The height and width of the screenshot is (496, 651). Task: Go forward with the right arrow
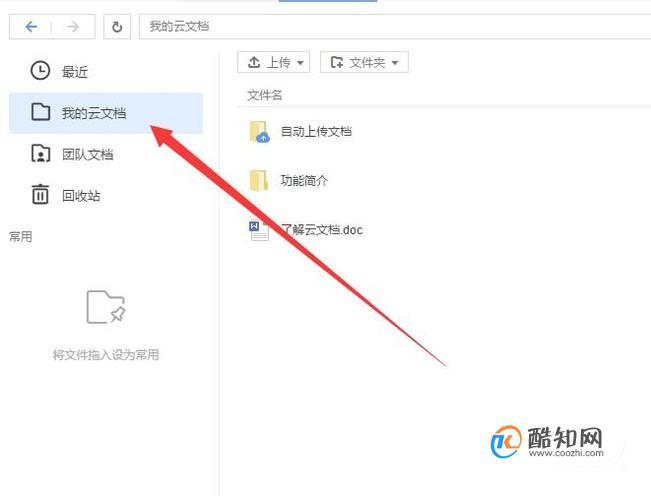pyautogui.click(x=73, y=27)
